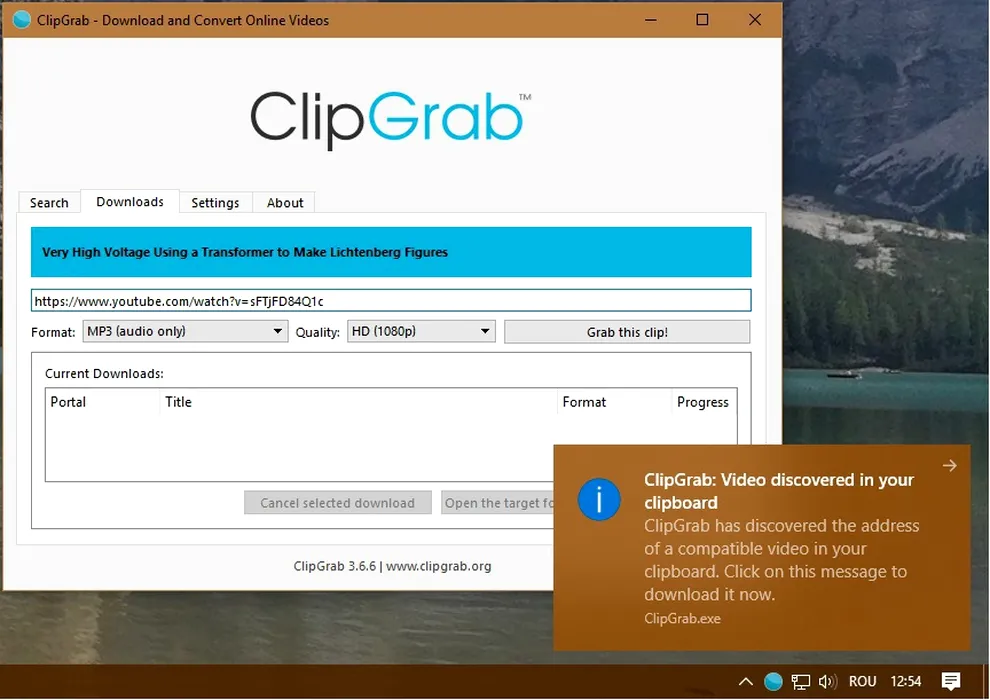990x700 pixels.
Task: Click the blue info icon in the notification
Action: click(599, 499)
